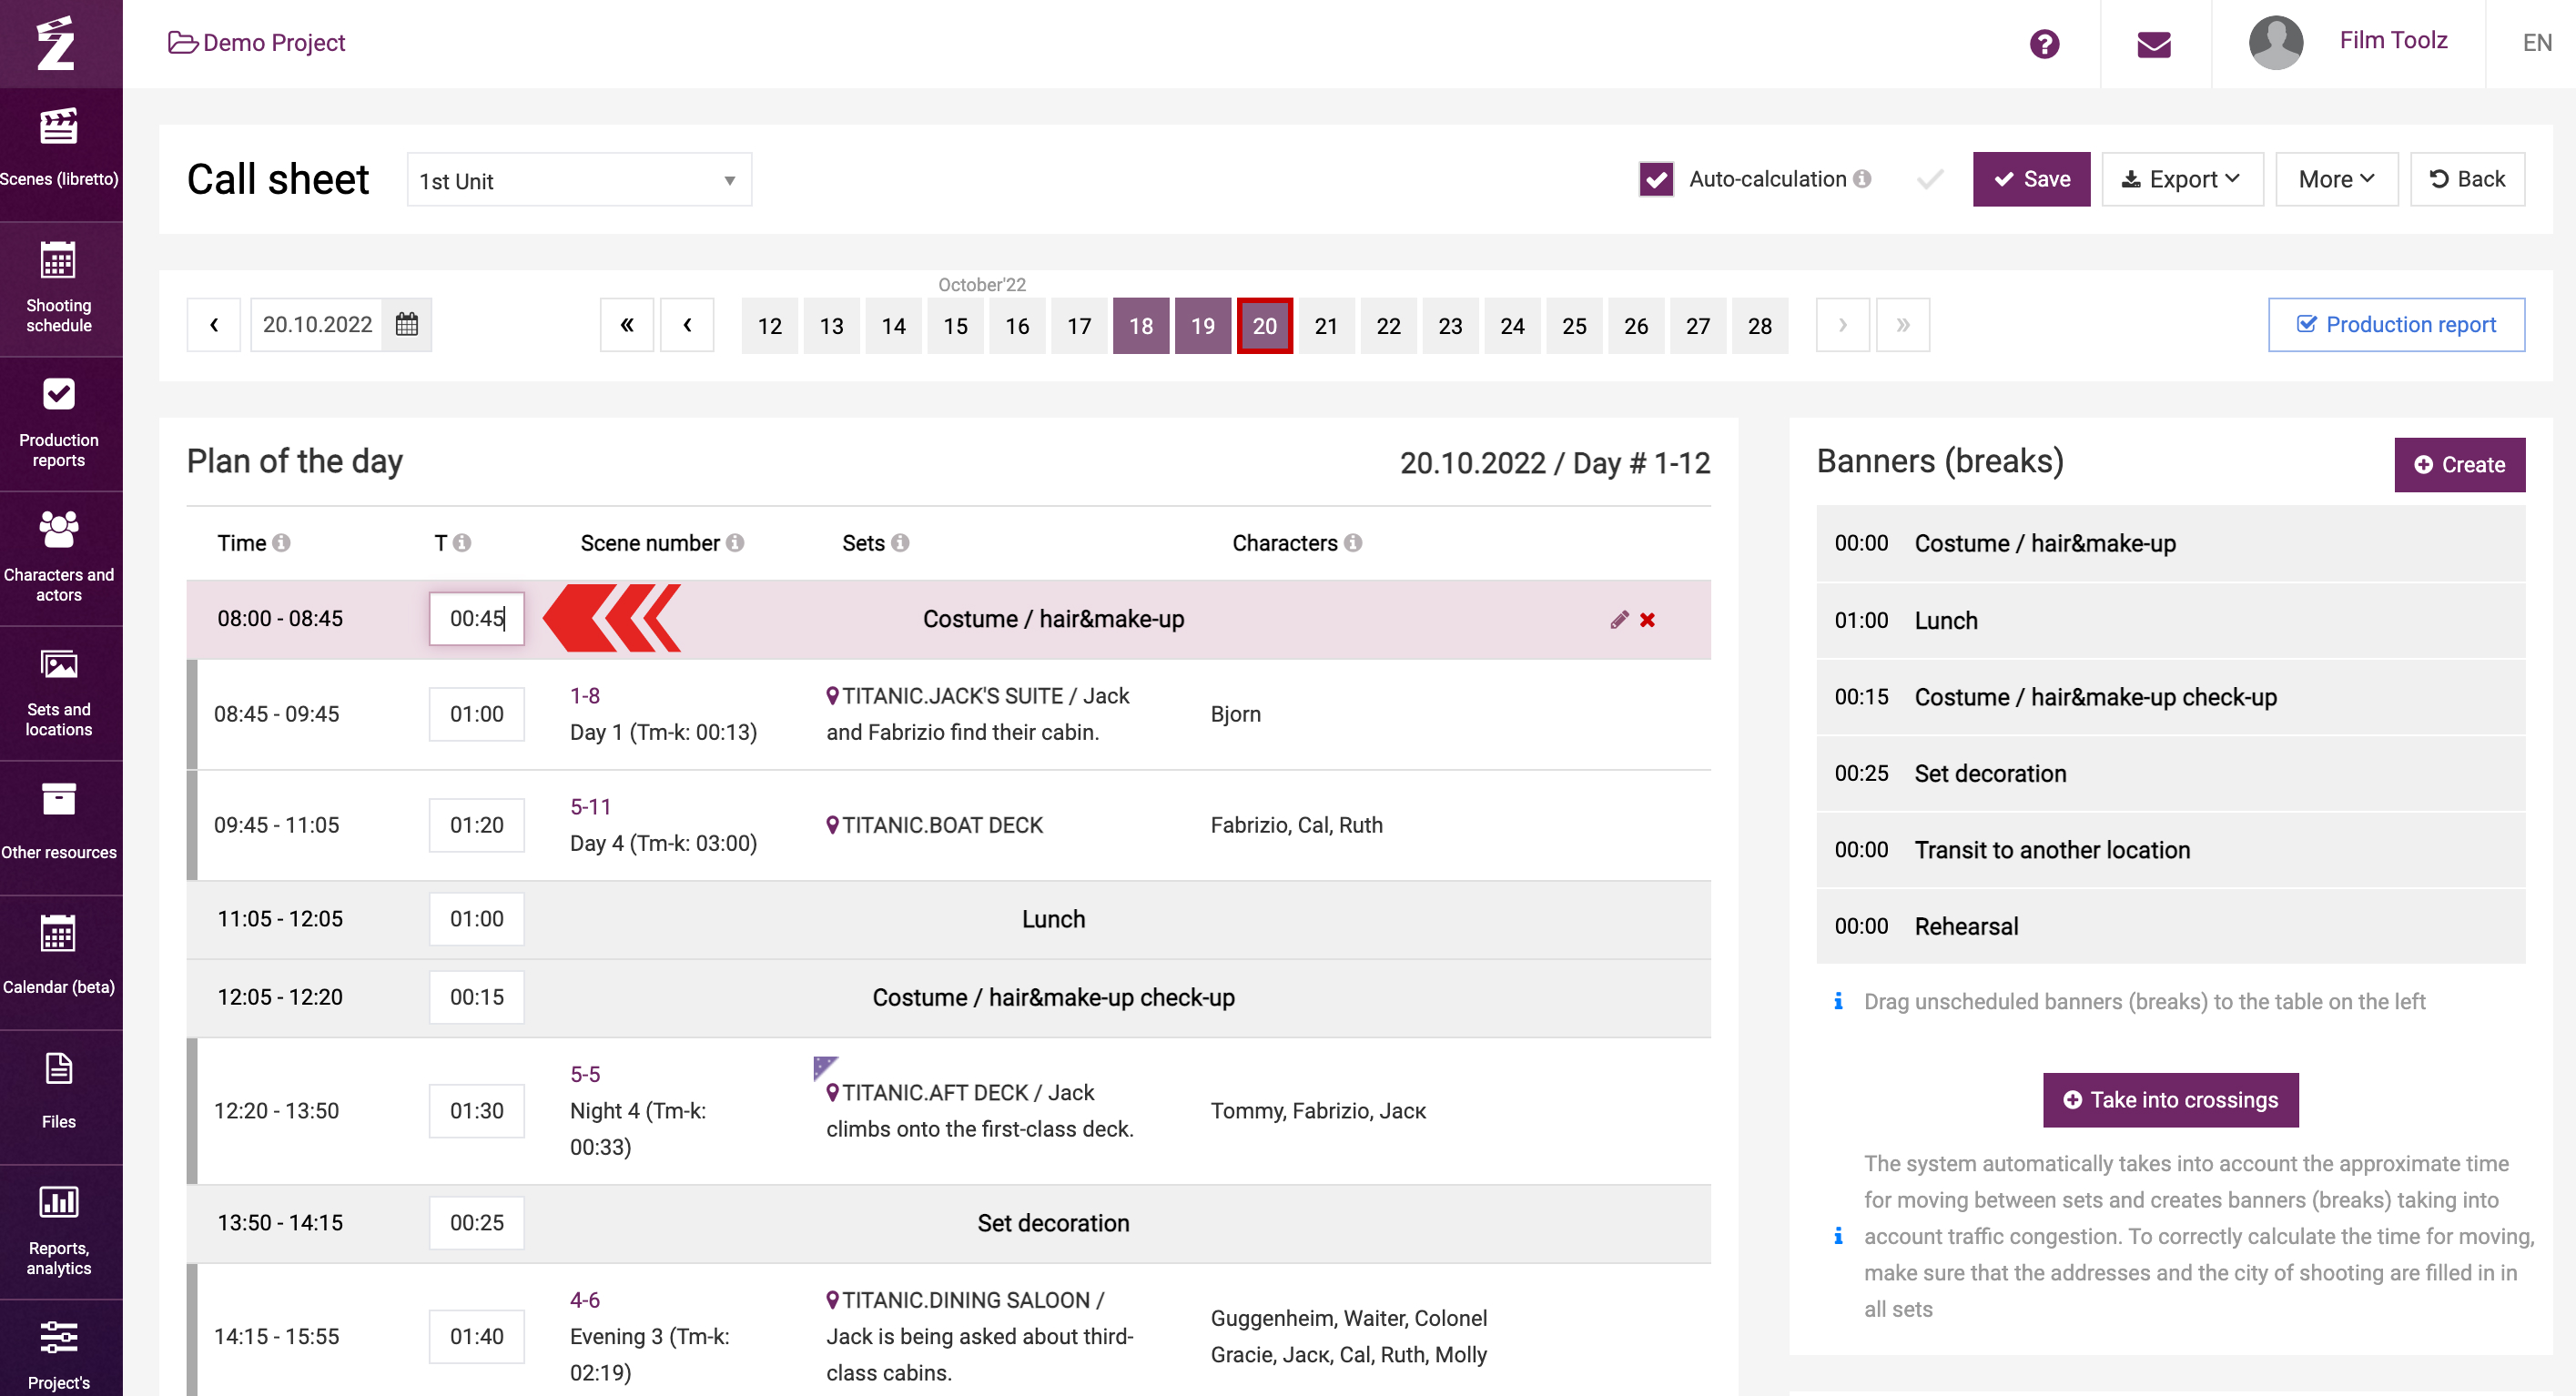
Task: Open scene 5-11 link
Action: [590, 806]
